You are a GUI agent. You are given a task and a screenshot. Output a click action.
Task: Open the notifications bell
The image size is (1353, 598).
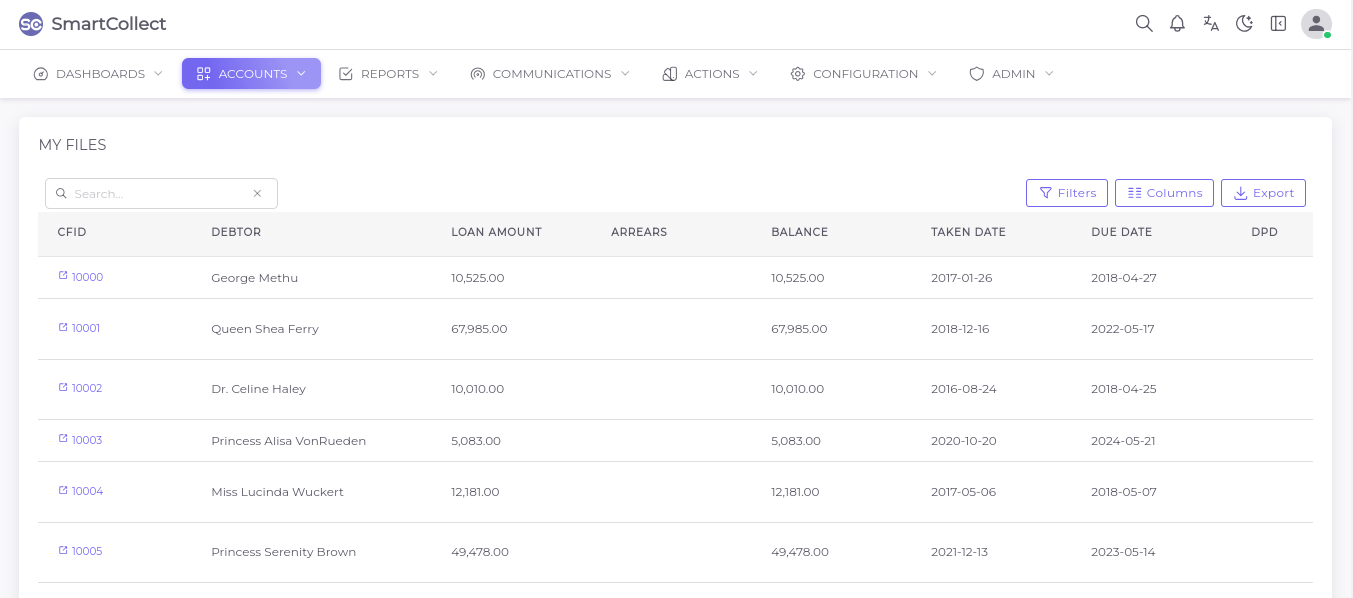[1177, 24]
